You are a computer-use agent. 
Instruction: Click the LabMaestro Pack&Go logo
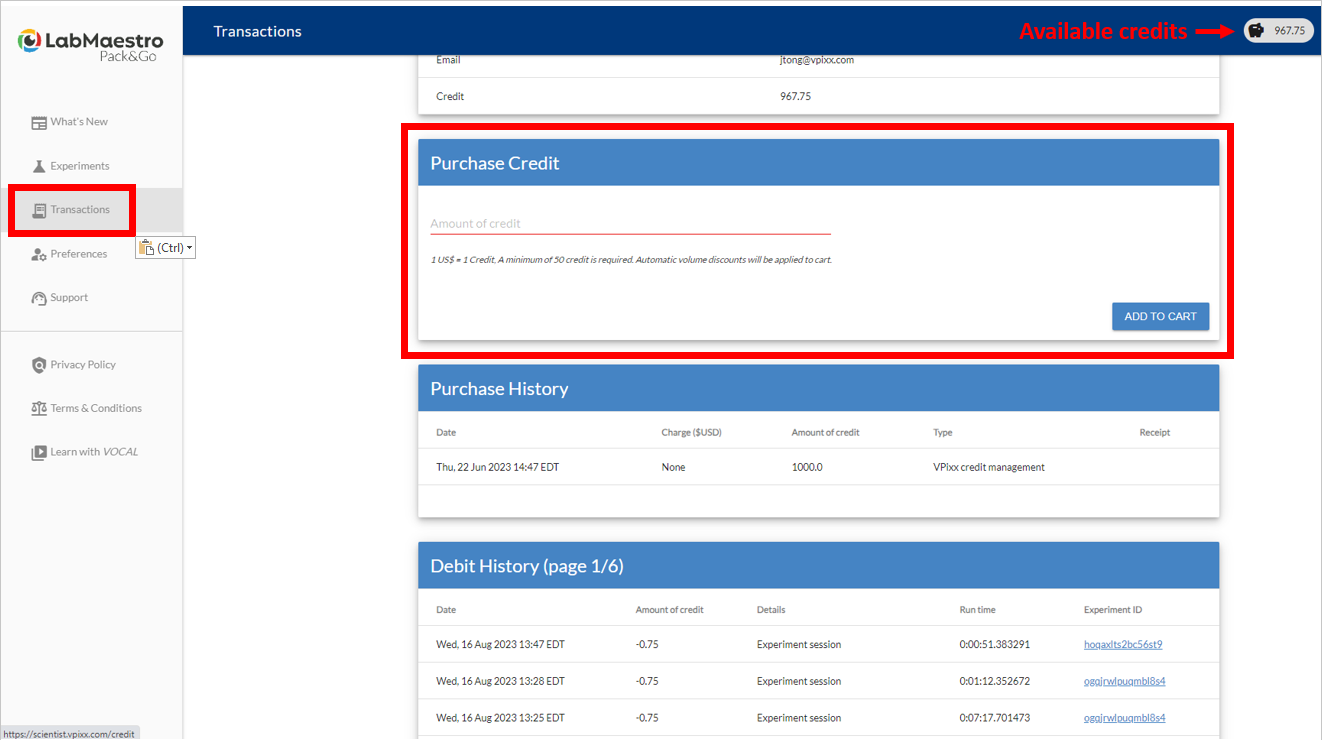pyautogui.click(x=91, y=45)
